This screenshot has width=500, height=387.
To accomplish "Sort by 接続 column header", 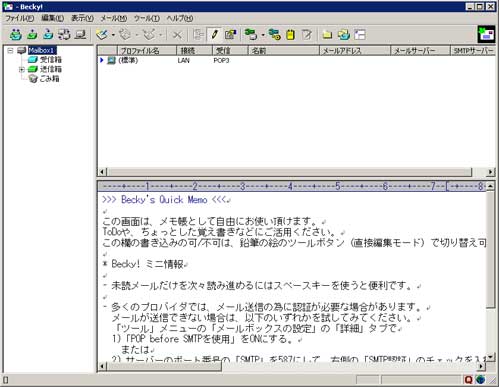I will click(194, 51).
